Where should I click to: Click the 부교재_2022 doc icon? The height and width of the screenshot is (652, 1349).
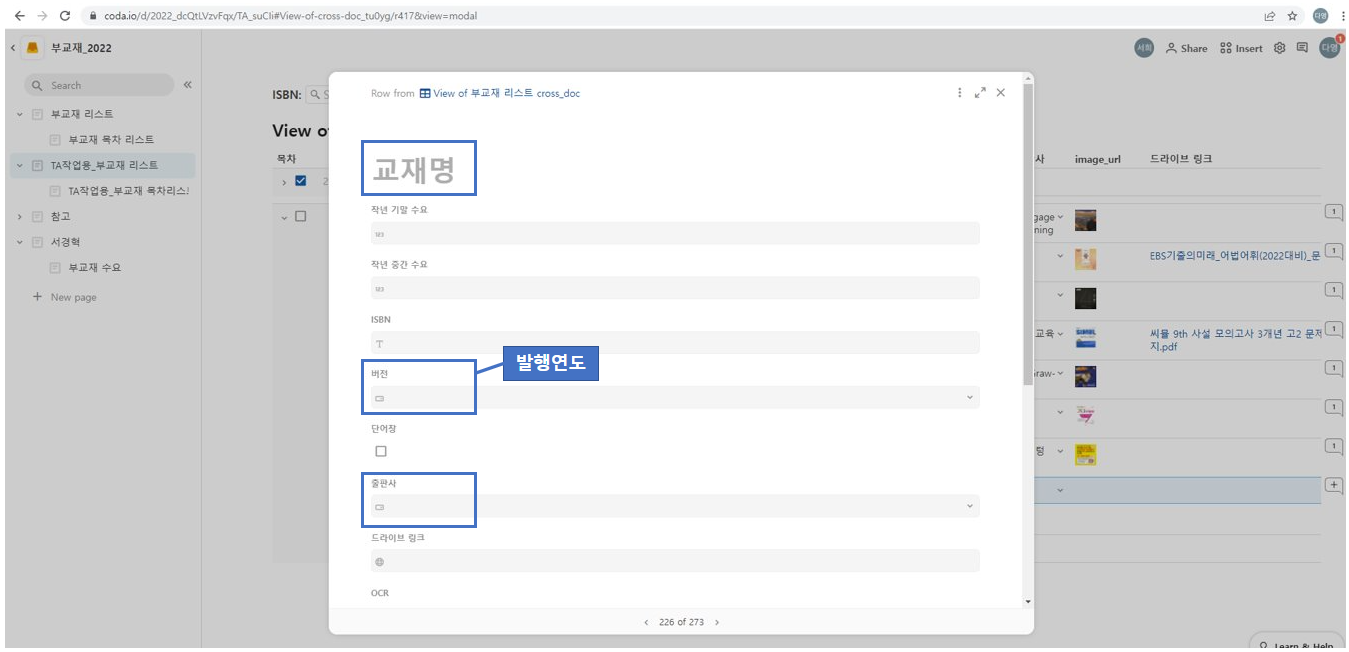click(33, 48)
